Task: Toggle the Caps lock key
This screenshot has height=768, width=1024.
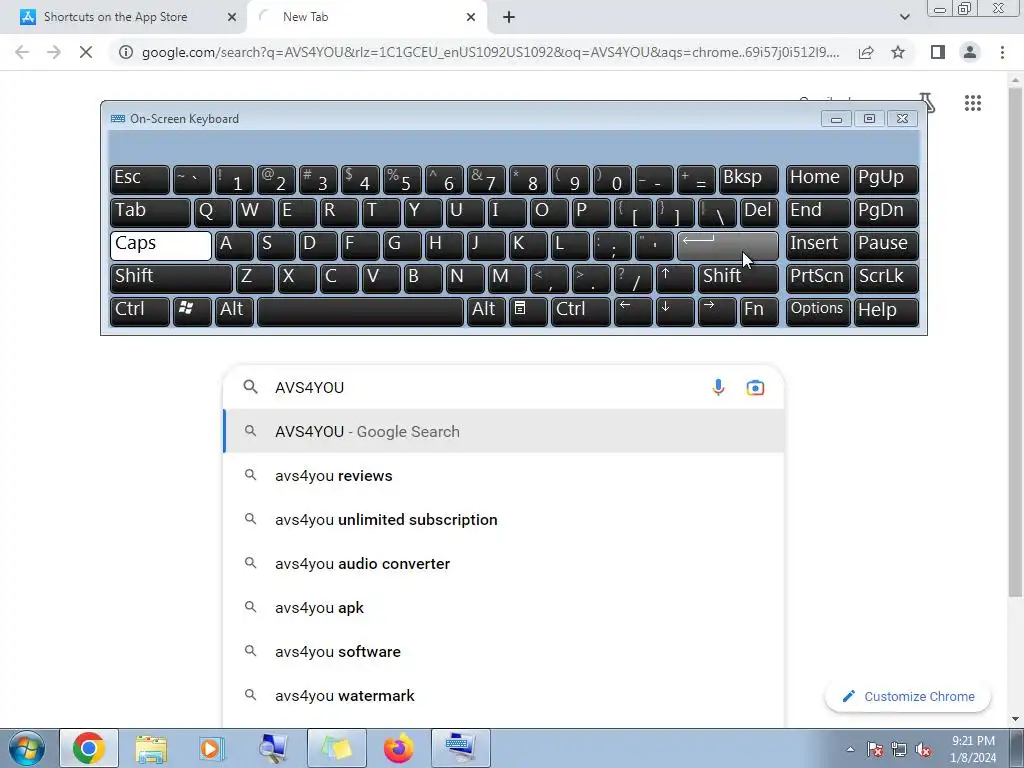Action: (161, 246)
